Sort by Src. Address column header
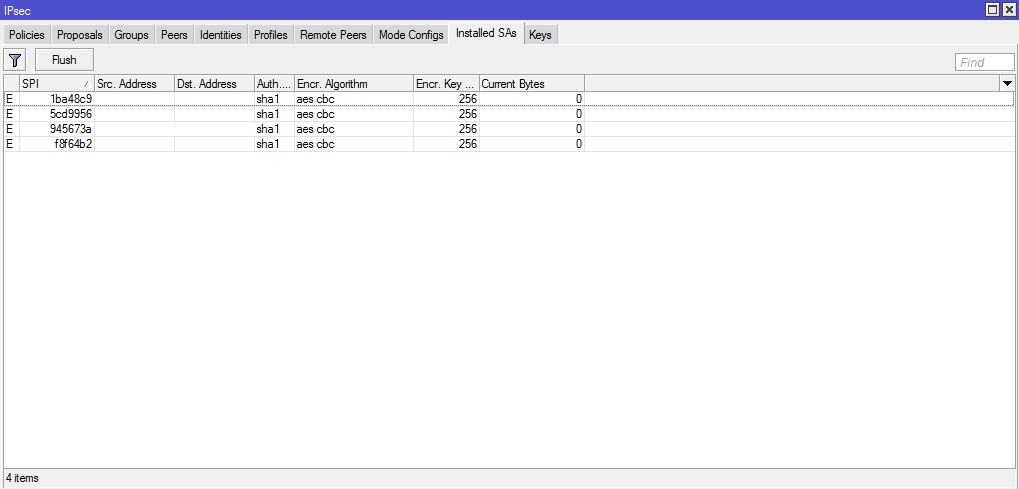This screenshot has height=489, width=1019. pyautogui.click(x=135, y=84)
